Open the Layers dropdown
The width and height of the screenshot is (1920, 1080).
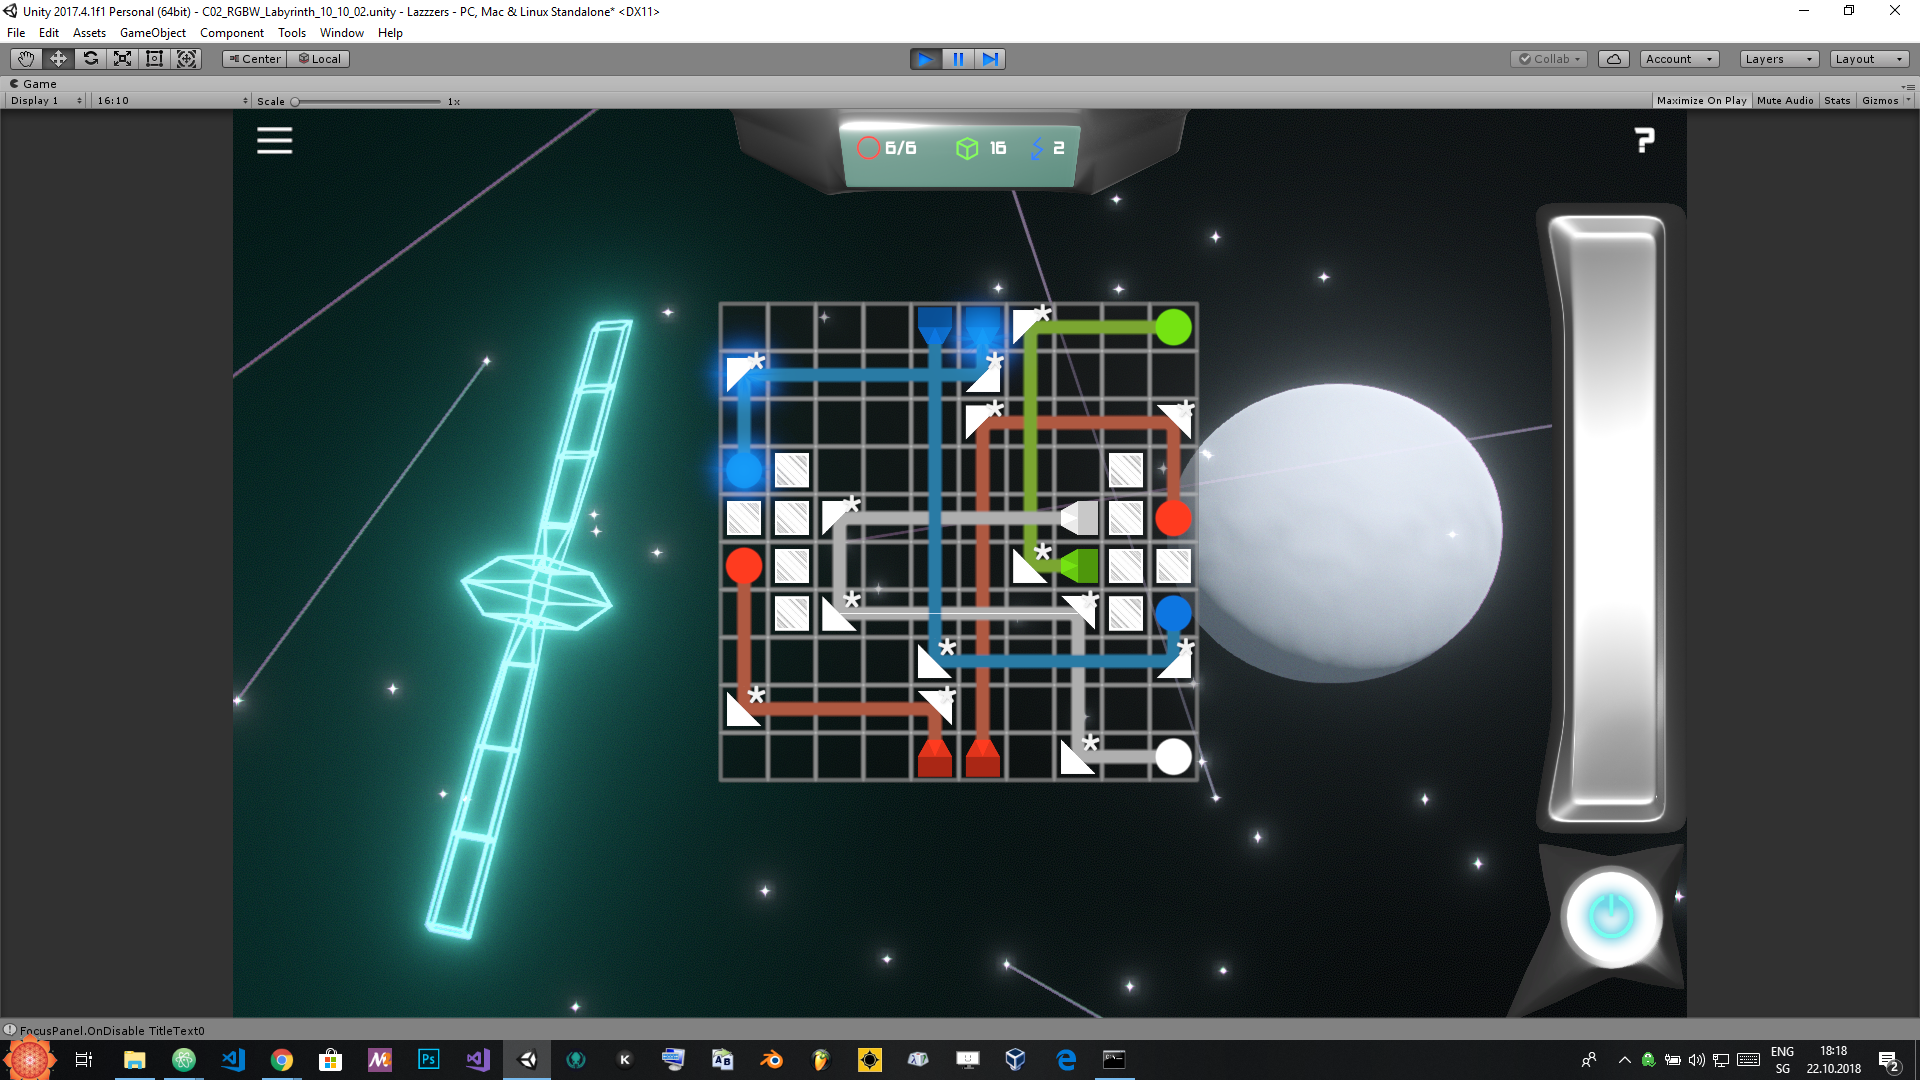pyautogui.click(x=1778, y=59)
